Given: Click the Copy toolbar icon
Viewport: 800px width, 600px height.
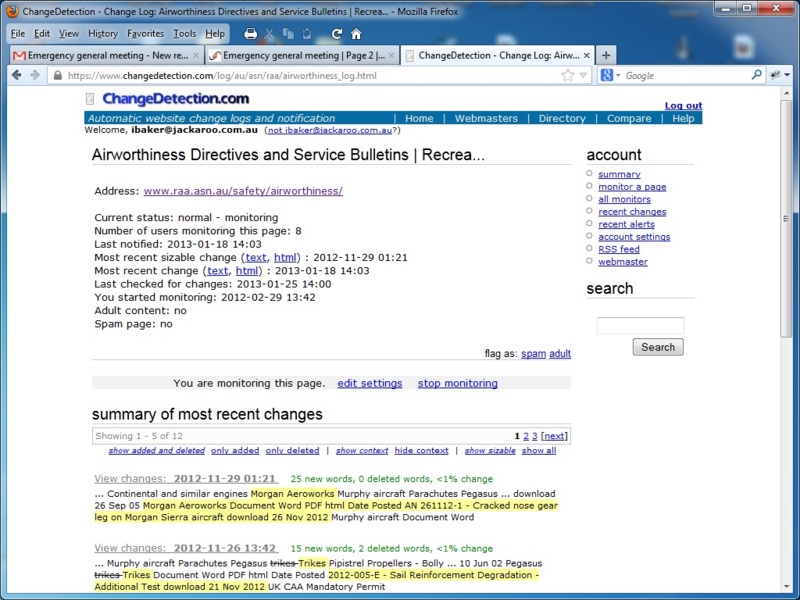Looking at the screenshot, I should coord(288,34).
